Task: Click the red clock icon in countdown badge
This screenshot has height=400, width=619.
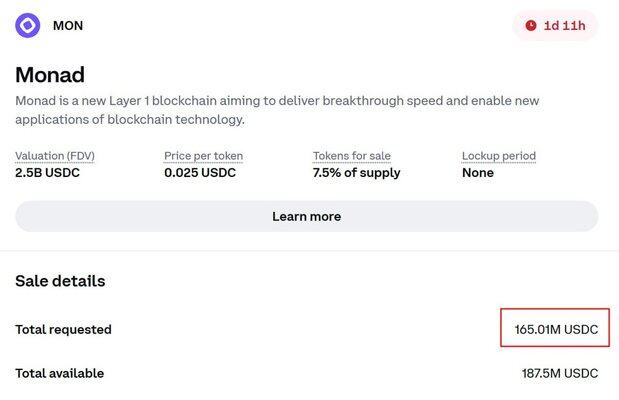Action: point(530,26)
